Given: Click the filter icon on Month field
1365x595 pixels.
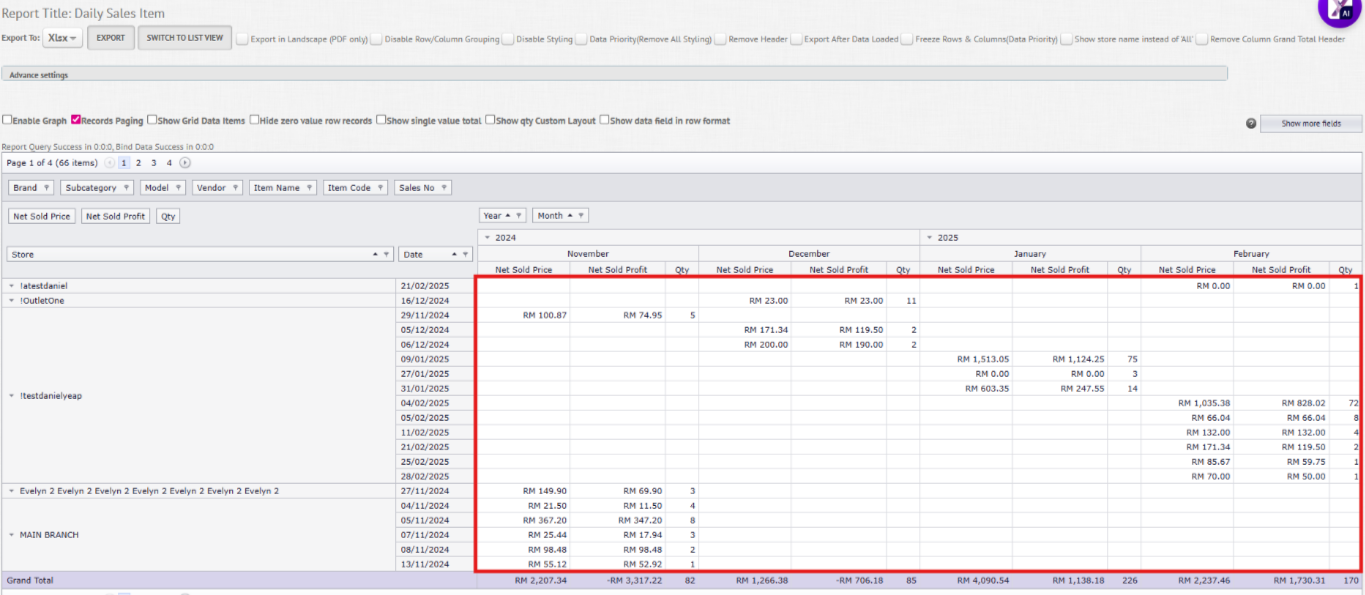Looking at the screenshot, I should (x=580, y=216).
